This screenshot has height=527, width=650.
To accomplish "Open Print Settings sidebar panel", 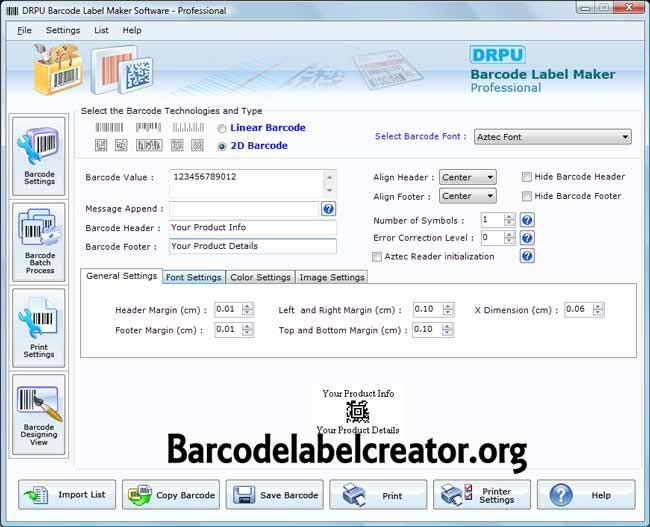I will click(x=39, y=328).
